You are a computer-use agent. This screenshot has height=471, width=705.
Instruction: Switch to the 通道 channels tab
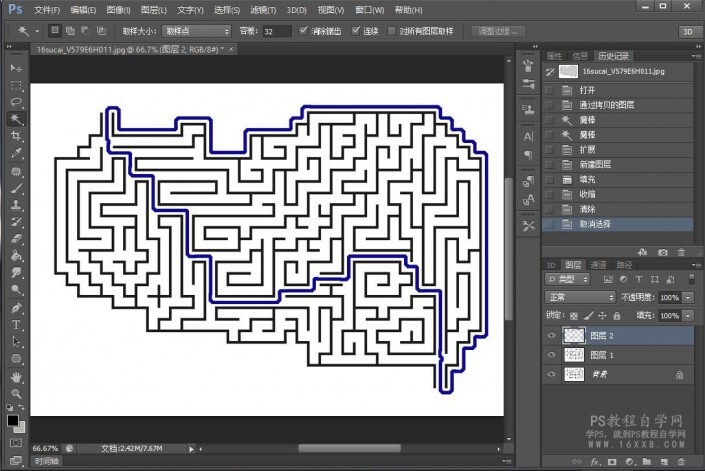click(598, 265)
